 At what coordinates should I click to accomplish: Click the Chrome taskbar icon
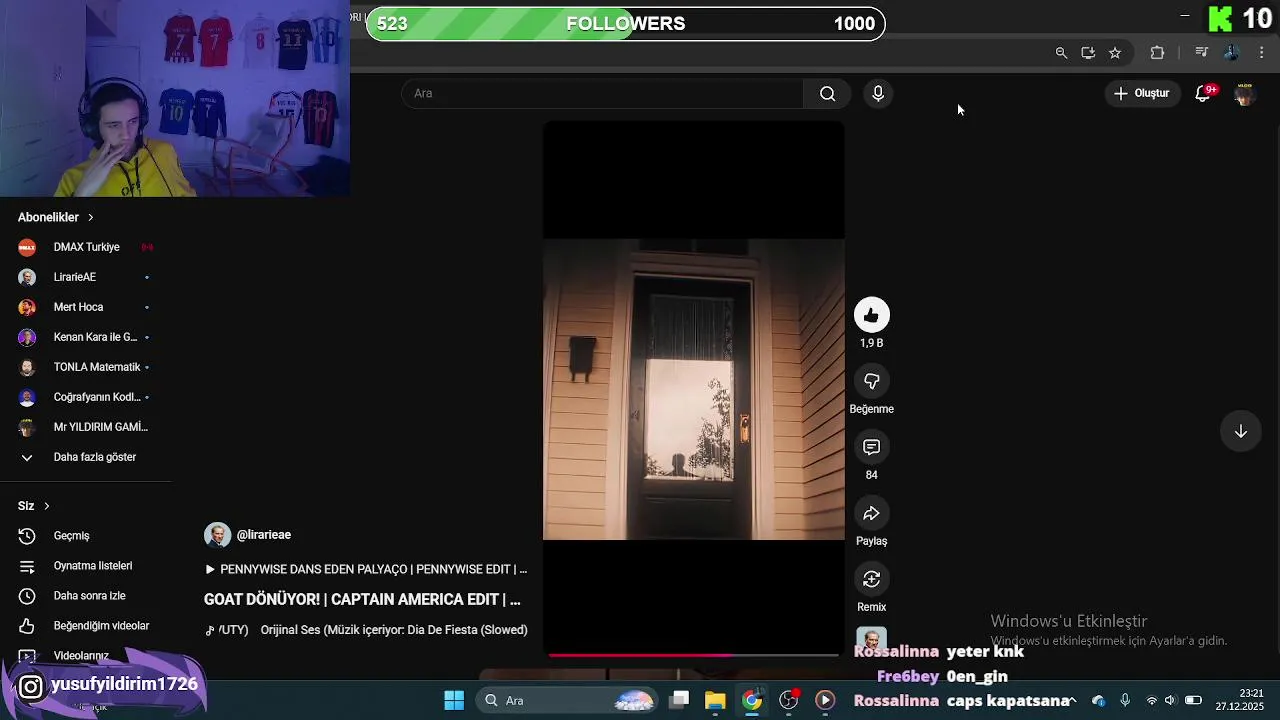[752, 700]
